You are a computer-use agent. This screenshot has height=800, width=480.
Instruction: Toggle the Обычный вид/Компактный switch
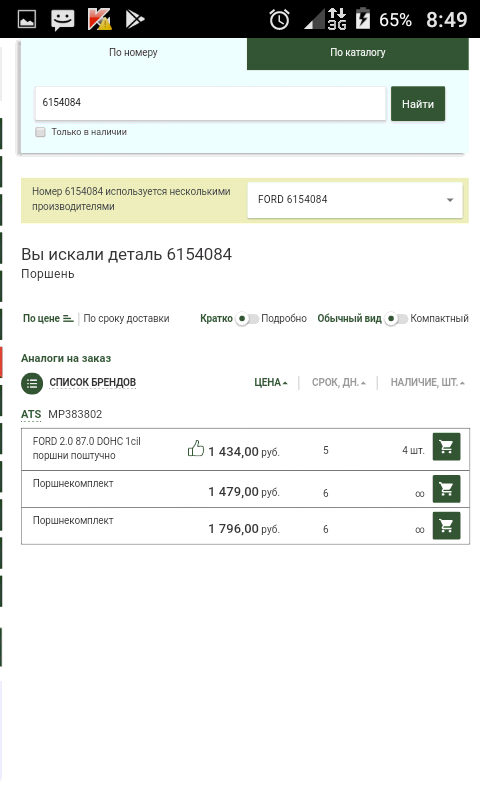point(396,319)
